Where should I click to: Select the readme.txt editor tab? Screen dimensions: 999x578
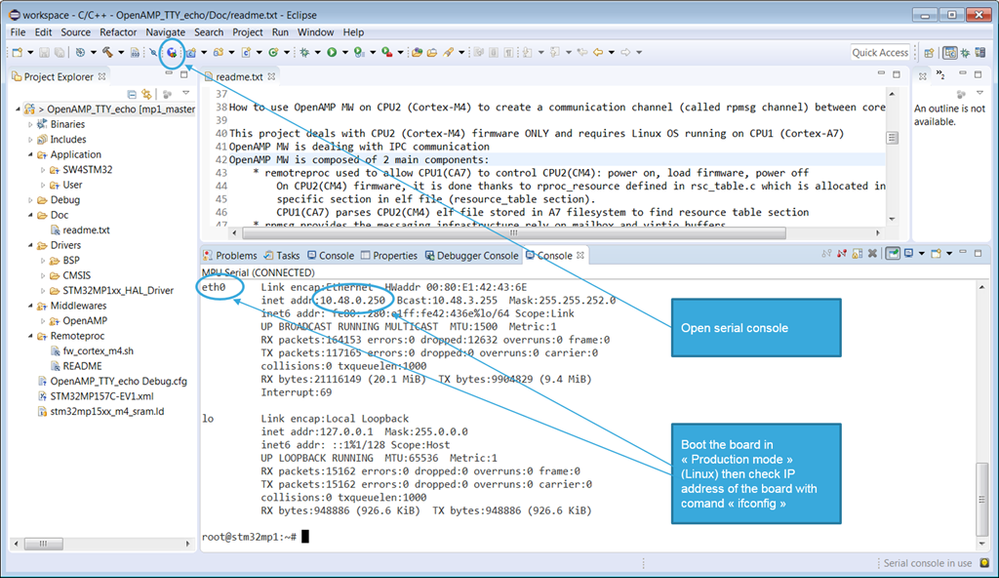tap(239, 76)
